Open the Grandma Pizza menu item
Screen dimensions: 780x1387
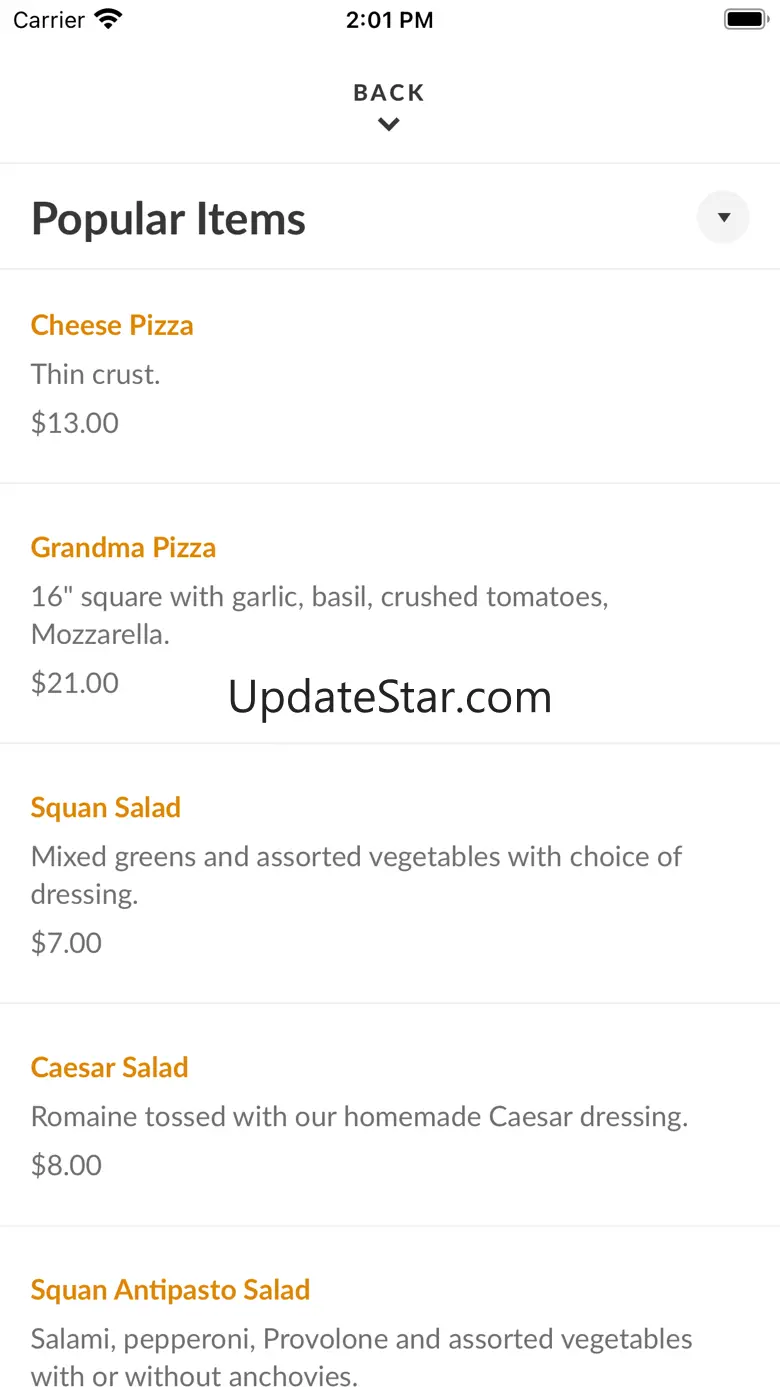coord(123,547)
